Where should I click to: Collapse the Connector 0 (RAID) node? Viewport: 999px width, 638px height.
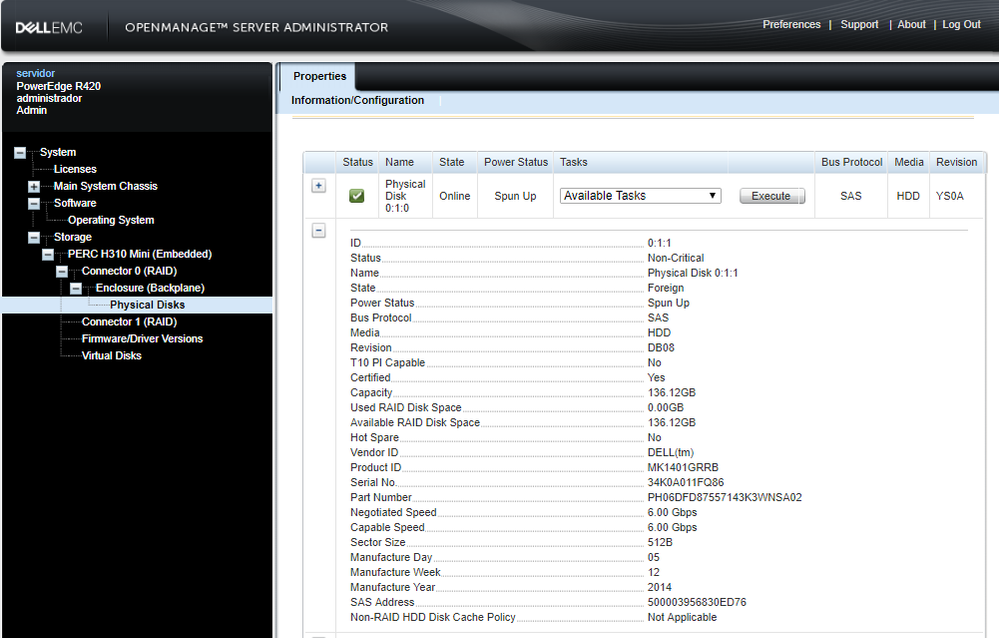click(62, 271)
